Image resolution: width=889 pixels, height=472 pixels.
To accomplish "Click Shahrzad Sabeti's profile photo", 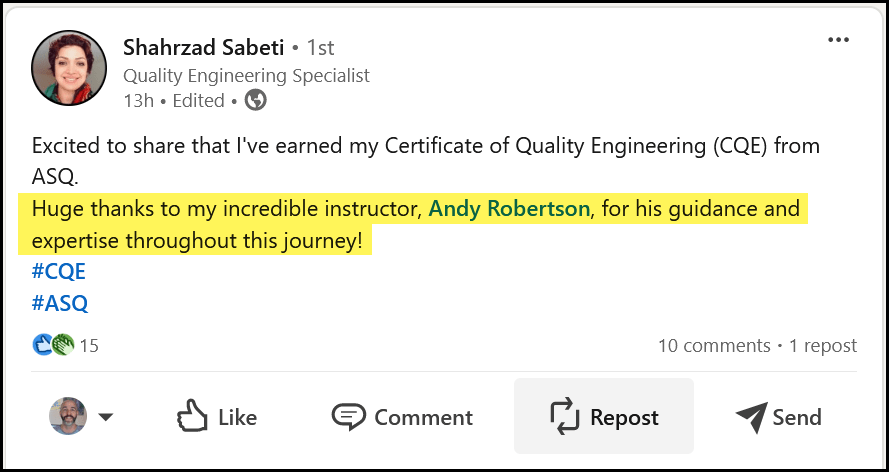I will point(69,68).
